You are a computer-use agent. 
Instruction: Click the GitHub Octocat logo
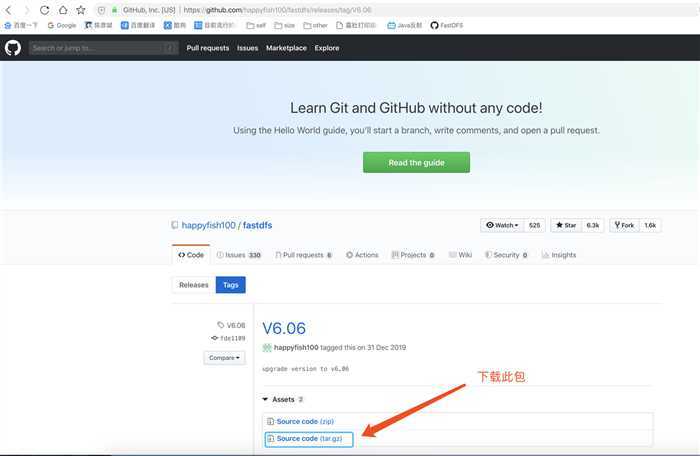click(13, 48)
